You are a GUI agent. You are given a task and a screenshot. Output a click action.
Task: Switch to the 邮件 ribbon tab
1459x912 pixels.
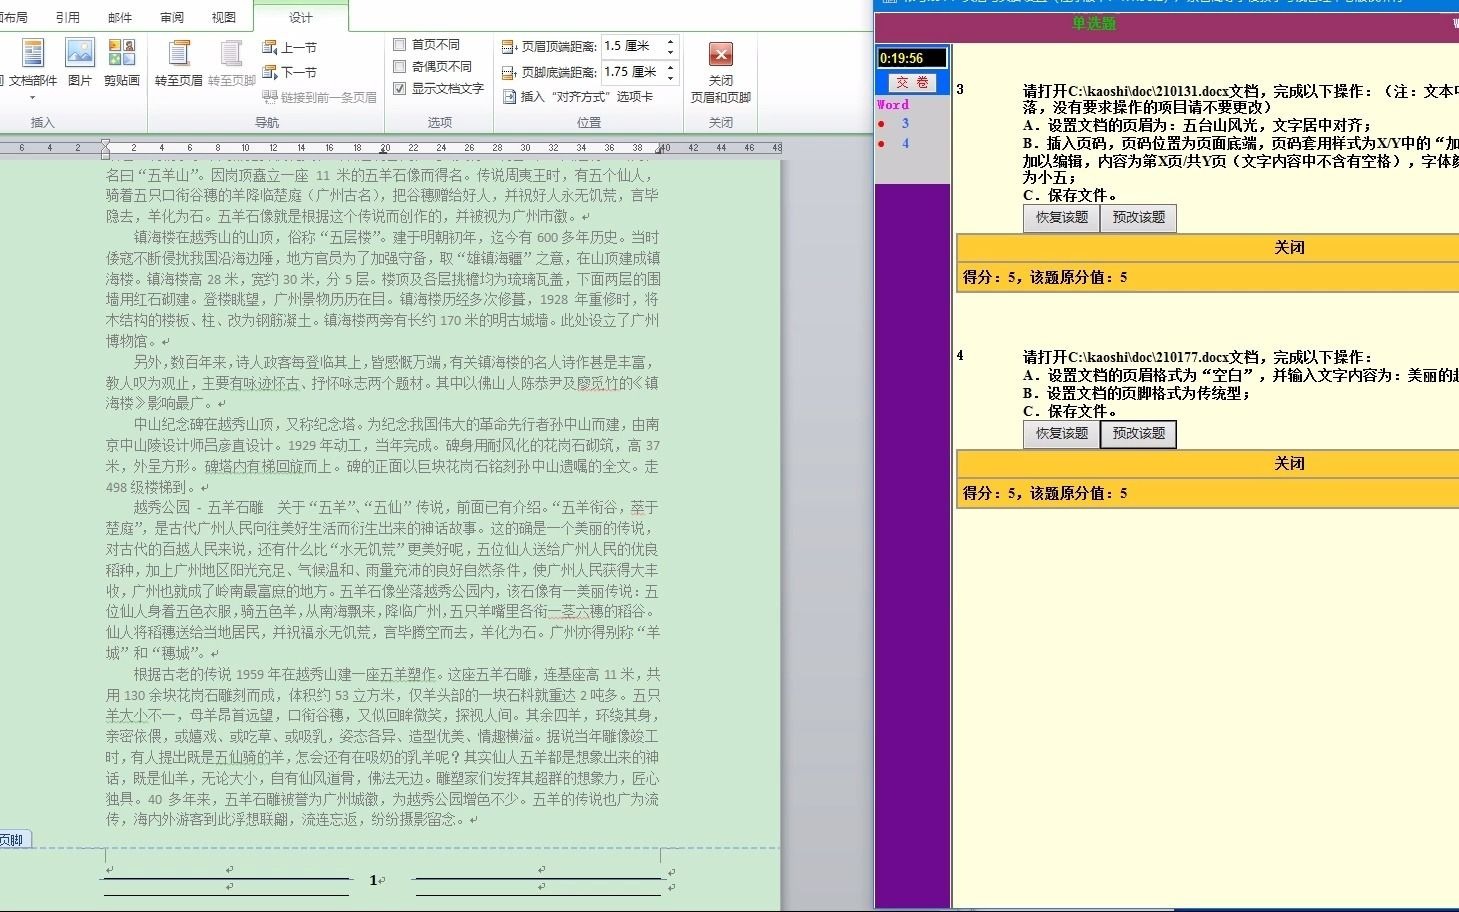tap(120, 17)
